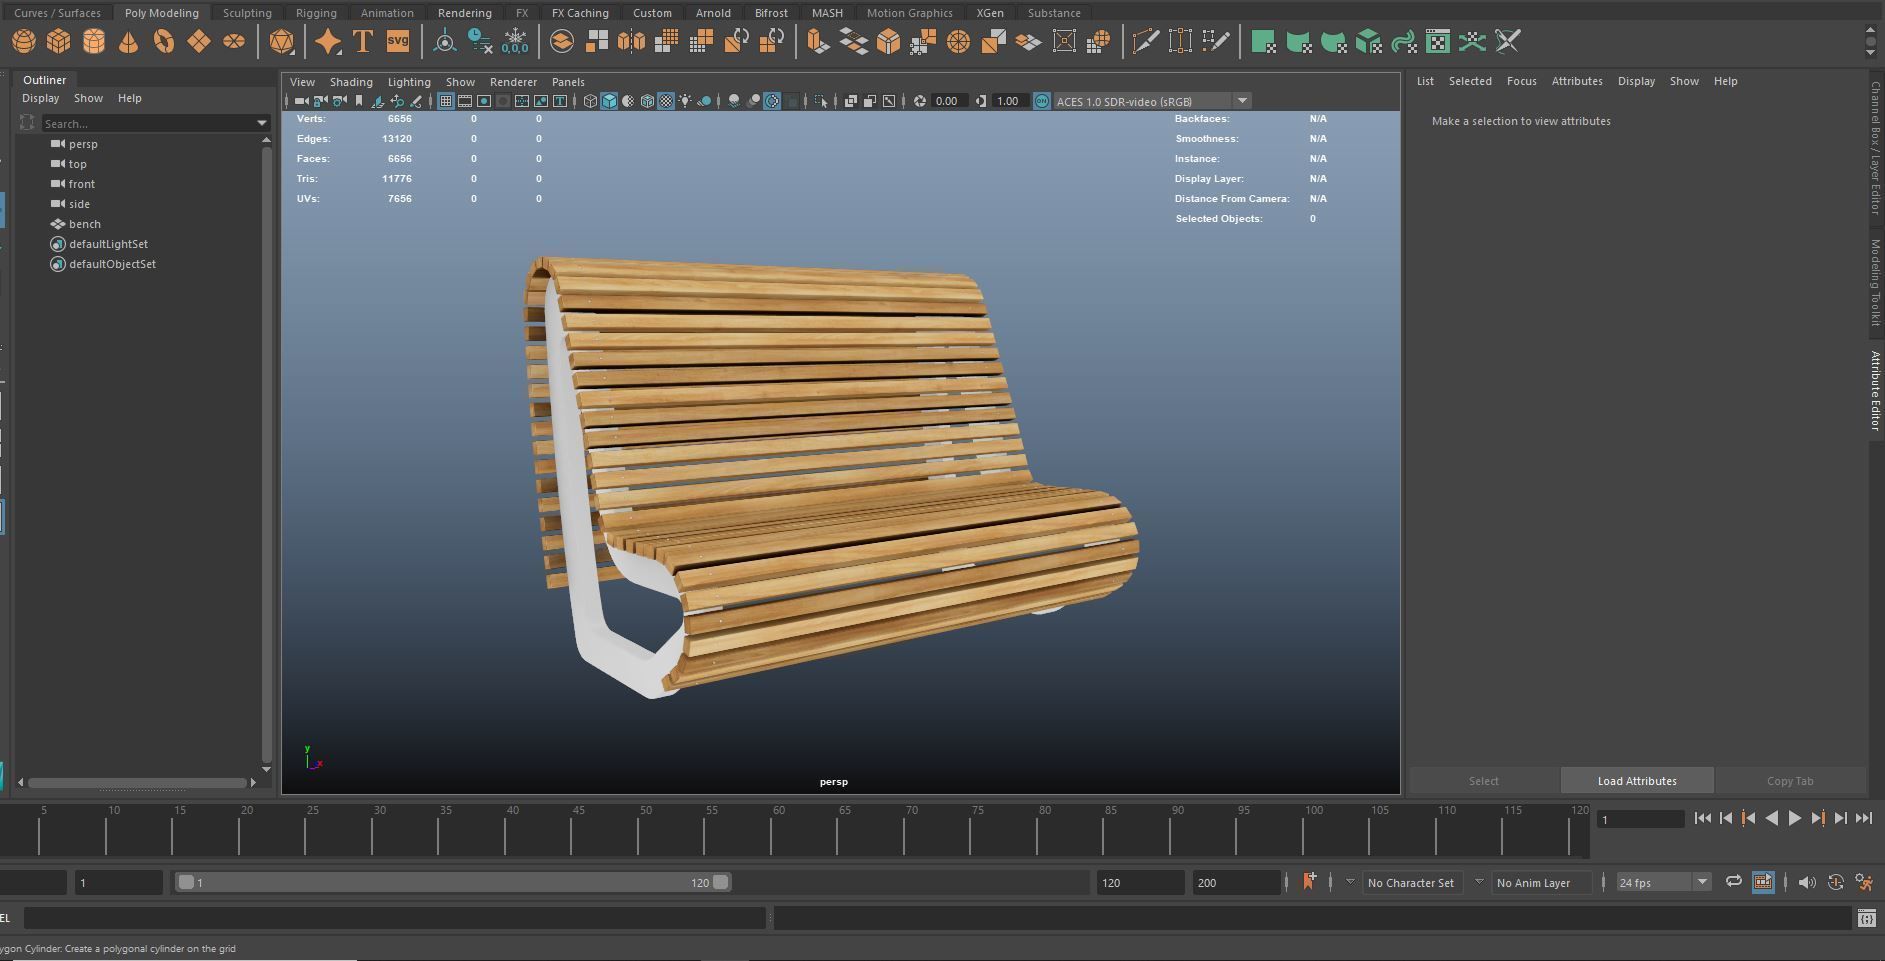
Task: Open the ACES 1.0 SDR-video view transform dropdown
Action: coord(1153,101)
